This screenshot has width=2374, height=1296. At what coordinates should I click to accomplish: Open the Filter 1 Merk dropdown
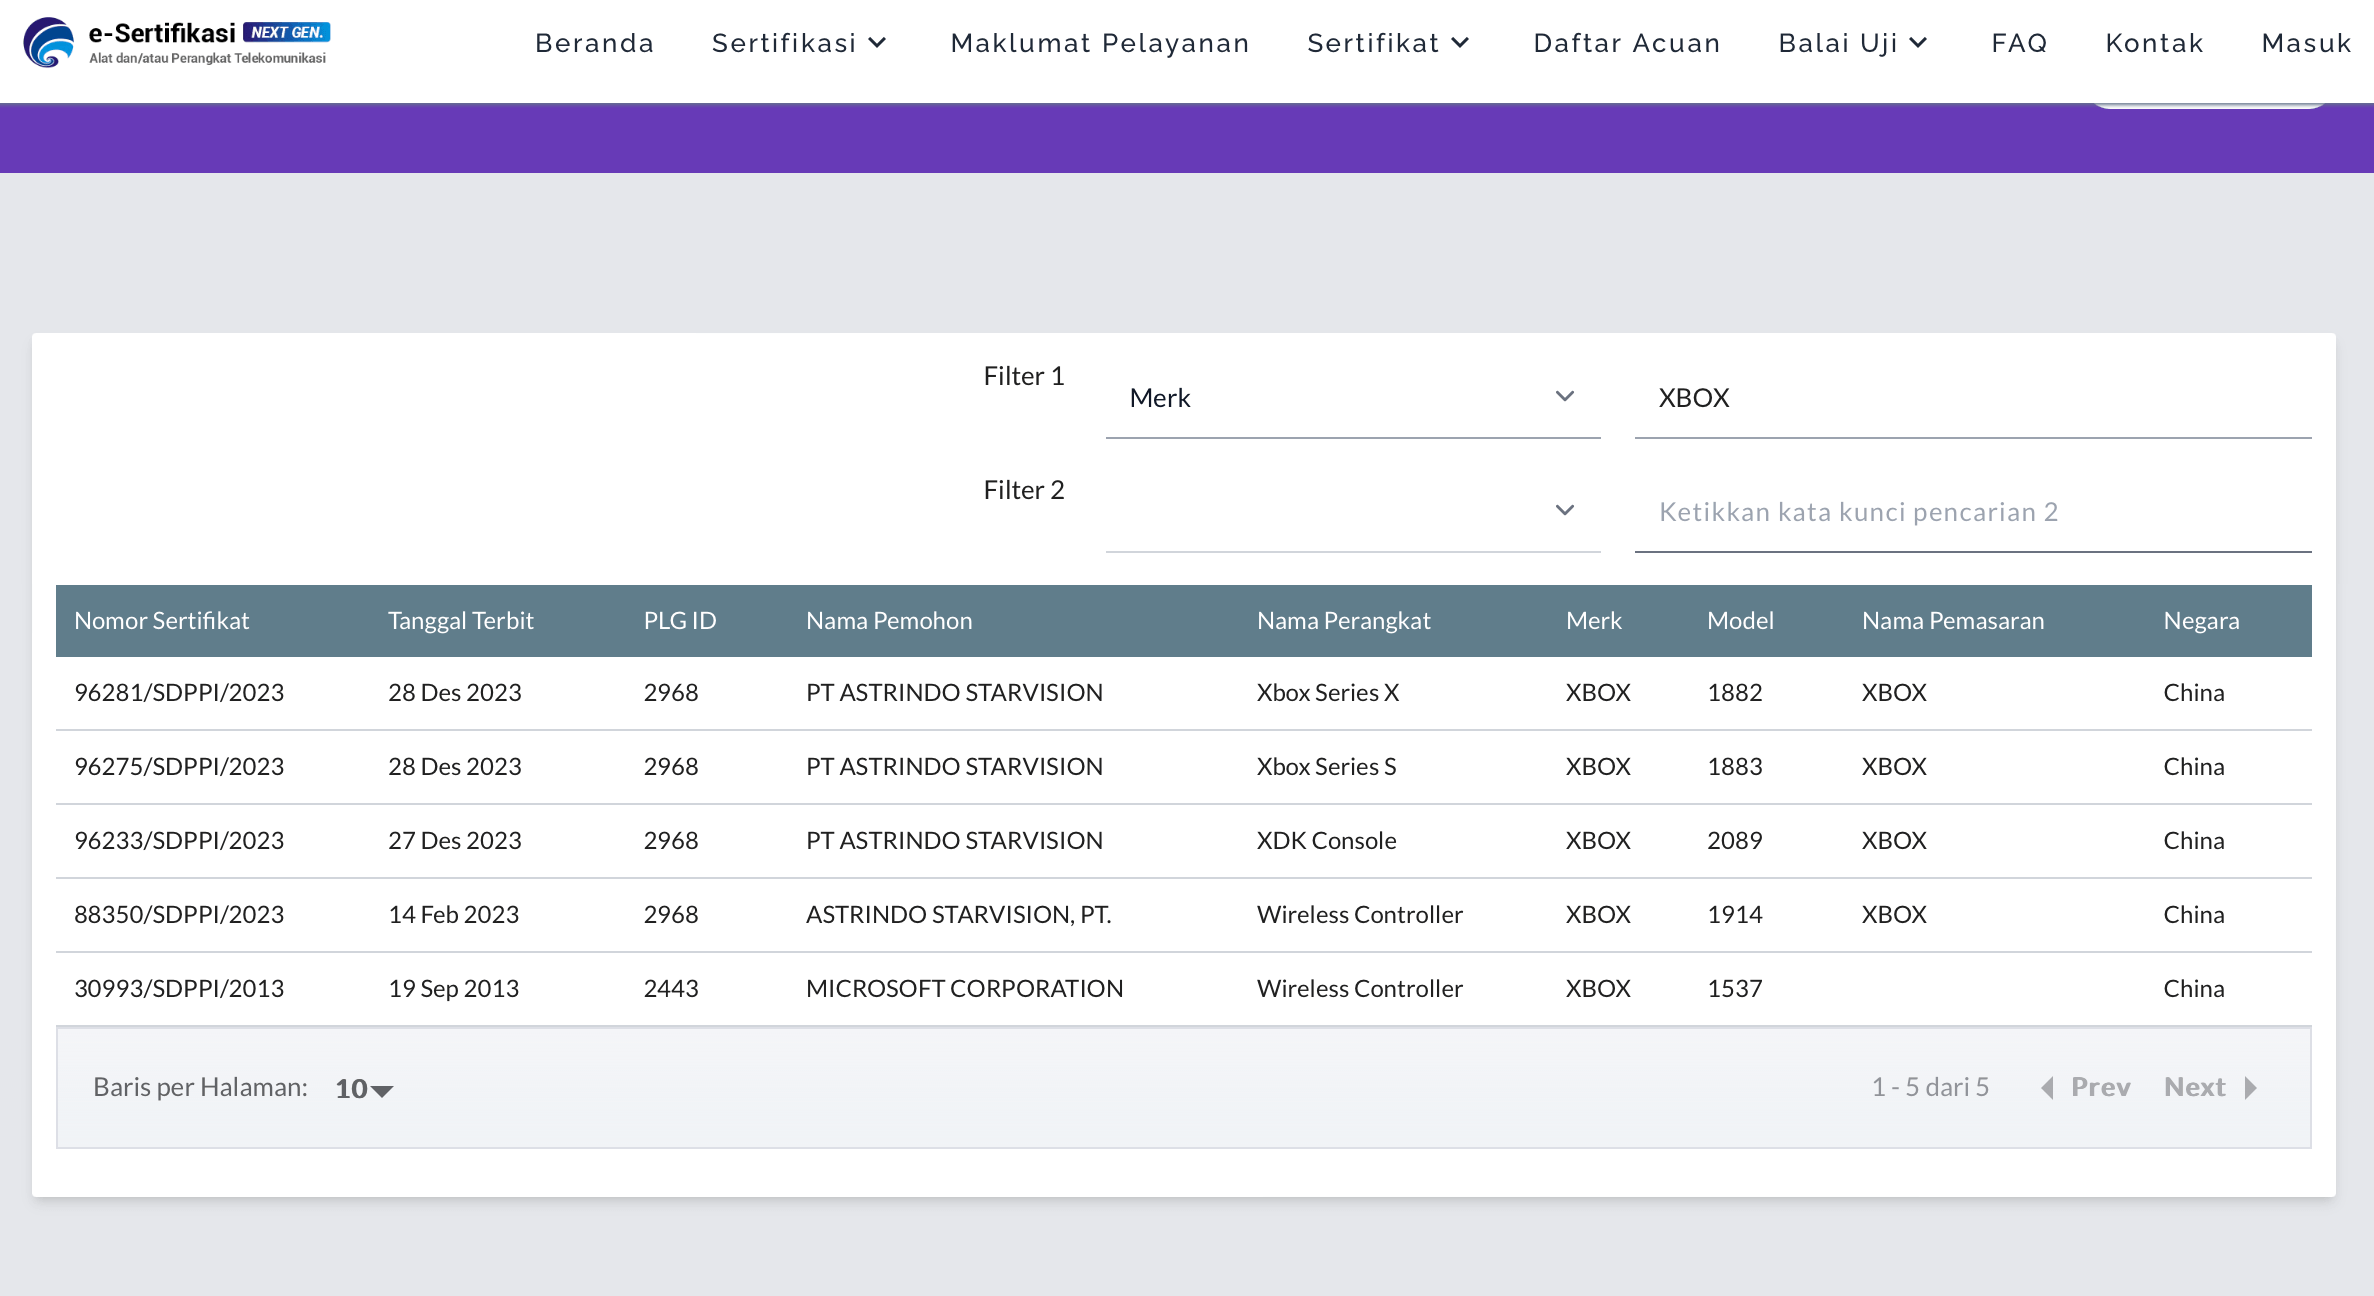(x=1353, y=398)
